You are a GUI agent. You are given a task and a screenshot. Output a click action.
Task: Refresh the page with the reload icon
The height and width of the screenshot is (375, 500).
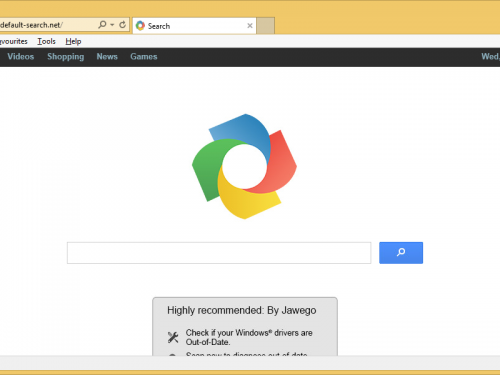tap(122, 25)
